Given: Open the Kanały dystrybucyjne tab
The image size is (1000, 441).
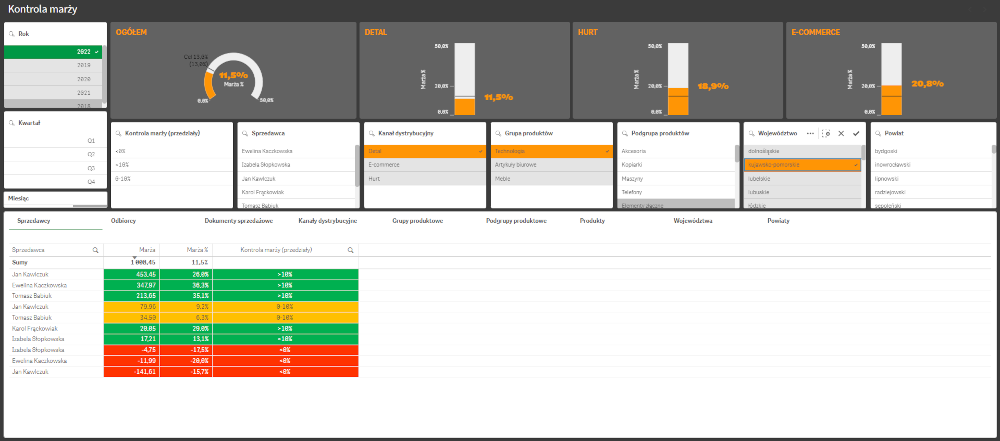Looking at the screenshot, I should click(x=328, y=220).
